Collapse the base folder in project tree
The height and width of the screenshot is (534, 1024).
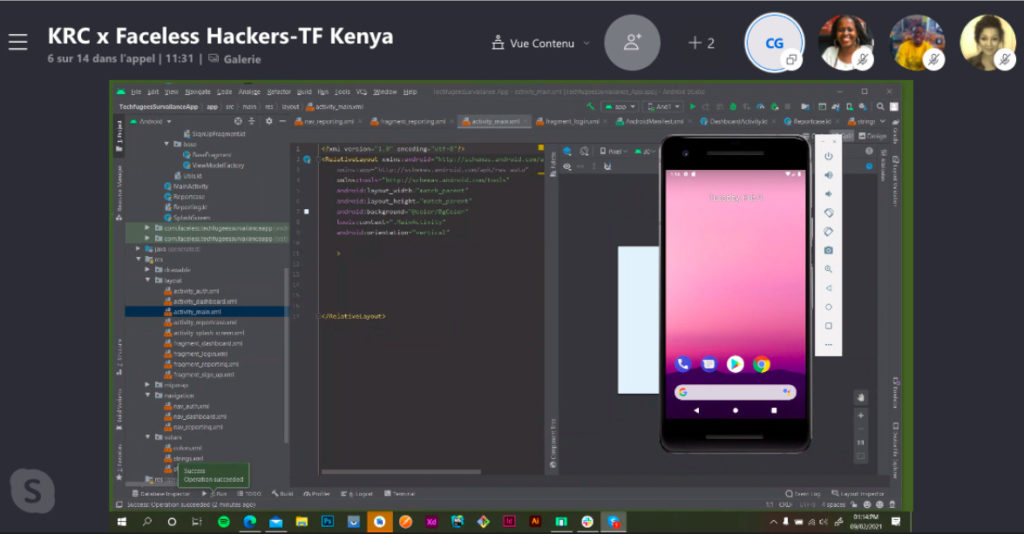[167, 144]
